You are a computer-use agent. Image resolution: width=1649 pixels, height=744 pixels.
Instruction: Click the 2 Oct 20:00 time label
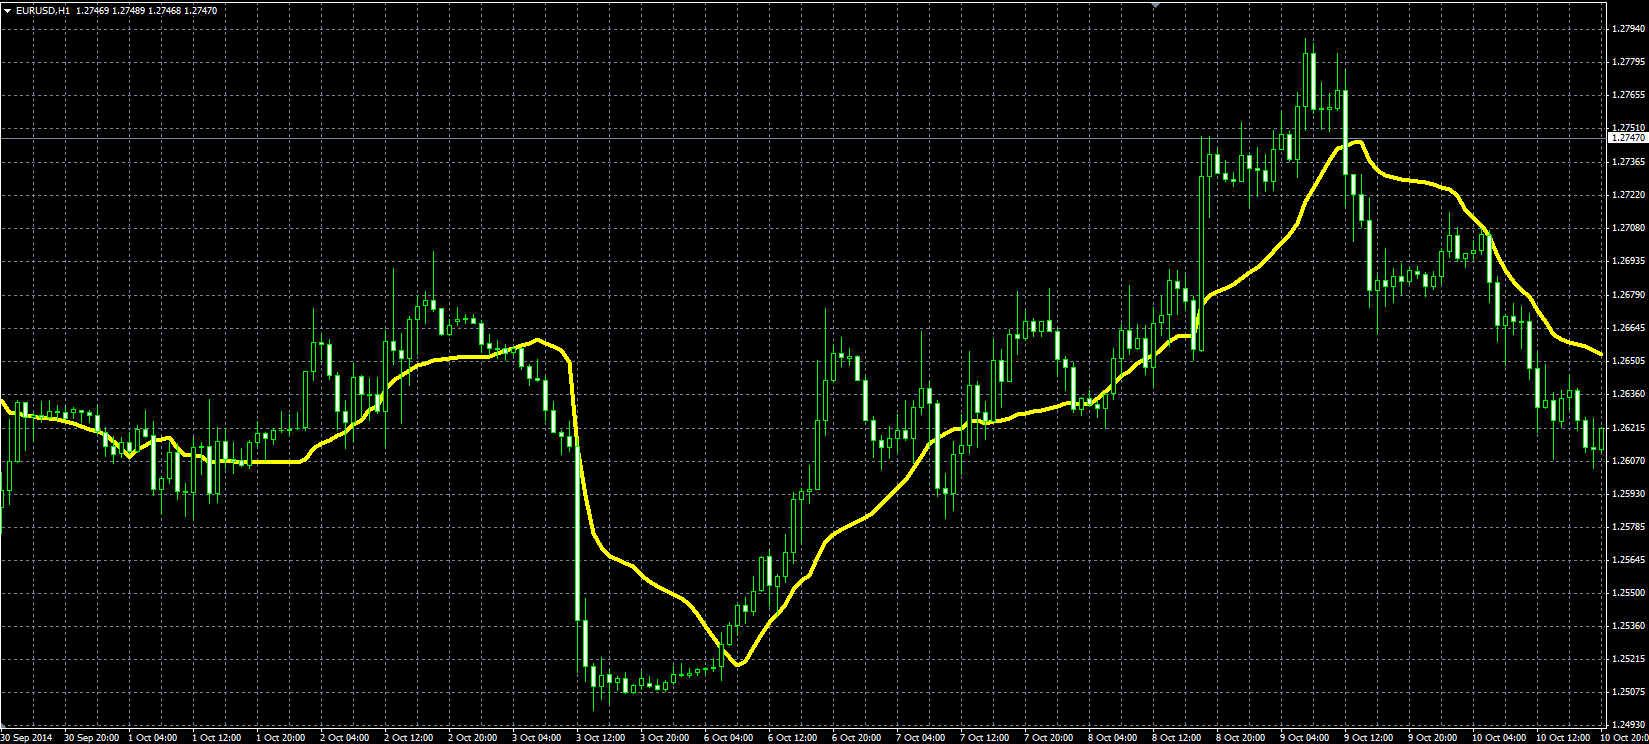(x=474, y=738)
